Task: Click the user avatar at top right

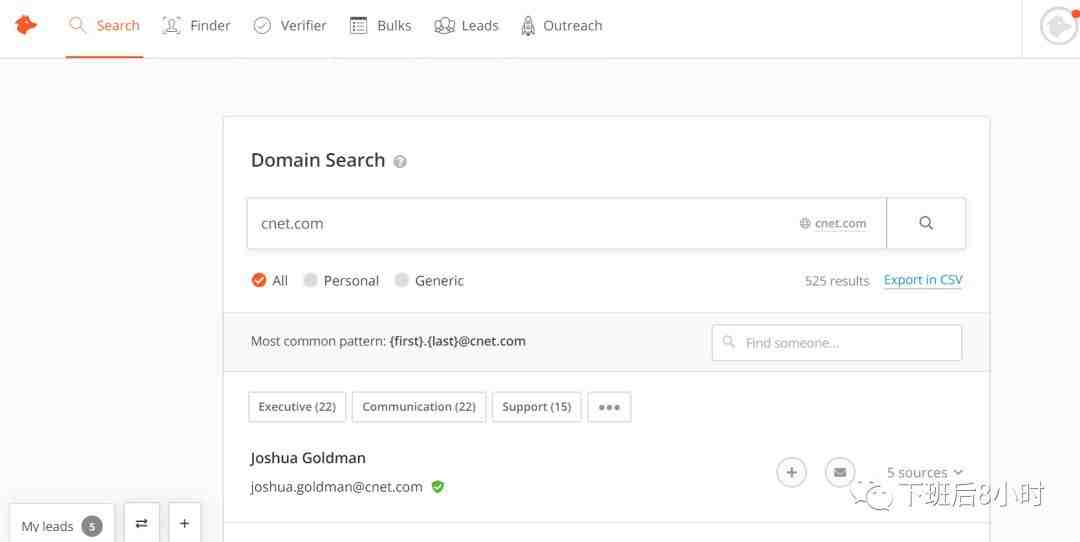Action: (1059, 26)
